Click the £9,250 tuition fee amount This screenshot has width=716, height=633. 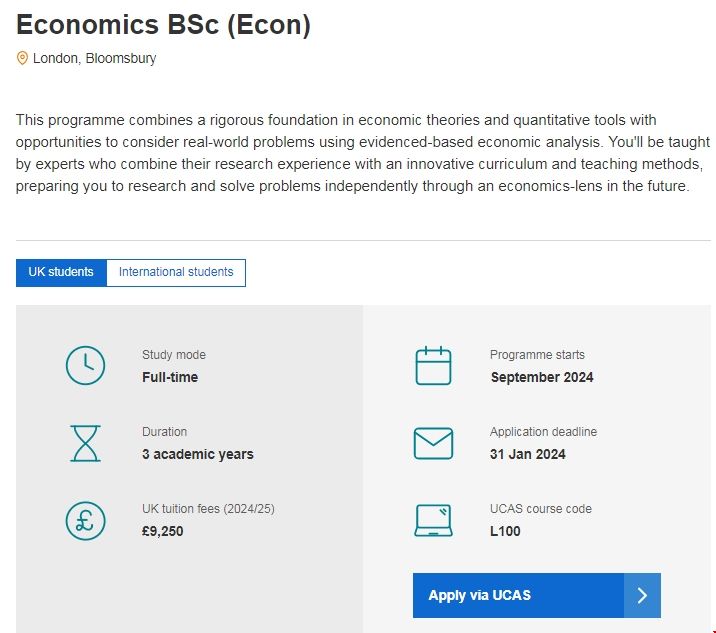(x=163, y=531)
